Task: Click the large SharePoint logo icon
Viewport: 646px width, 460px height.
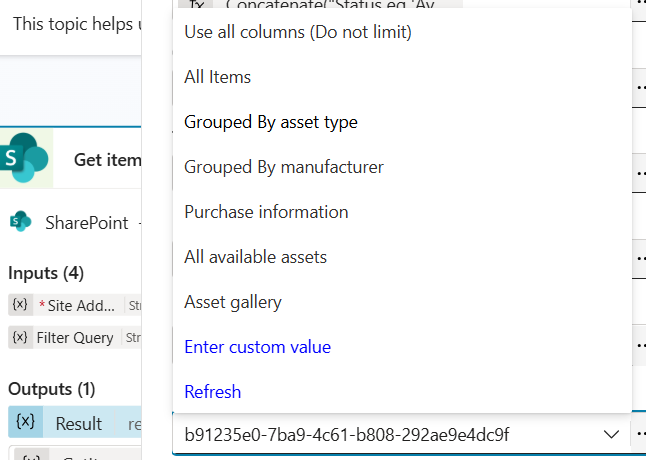Action: click(25, 158)
